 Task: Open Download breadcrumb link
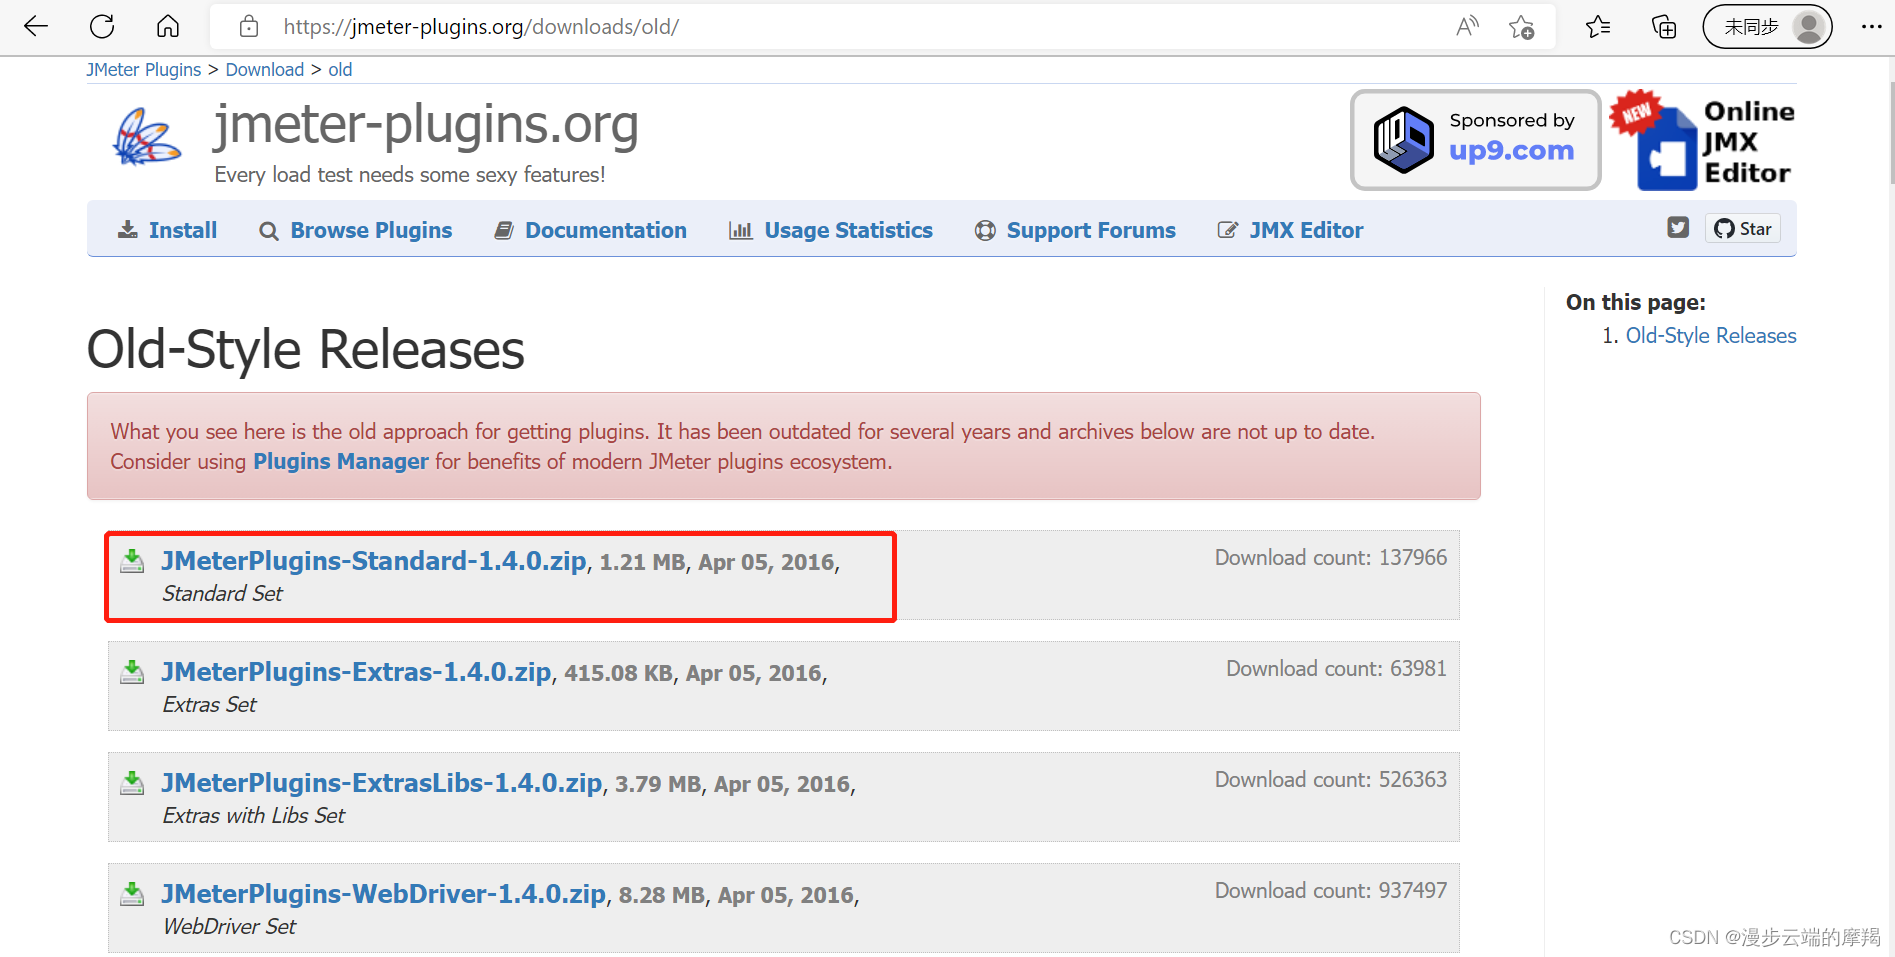click(x=264, y=70)
